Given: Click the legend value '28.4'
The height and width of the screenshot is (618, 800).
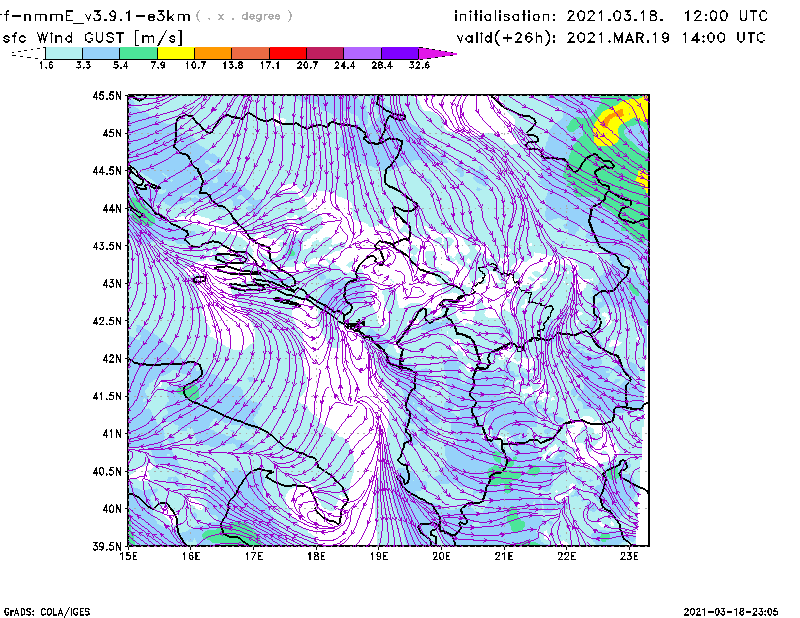Looking at the screenshot, I should point(382,65).
